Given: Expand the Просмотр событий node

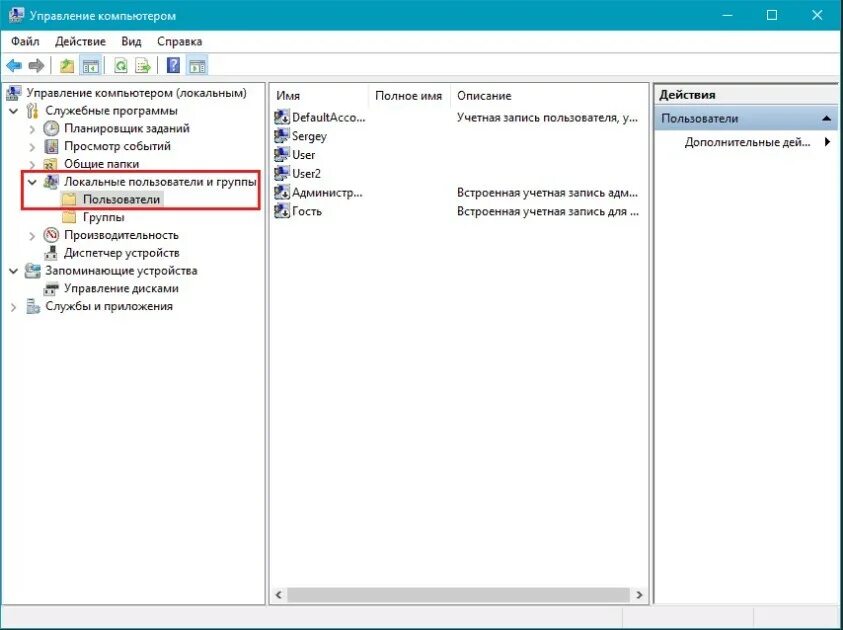Looking at the screenshot, I should [x=32, y=147].
